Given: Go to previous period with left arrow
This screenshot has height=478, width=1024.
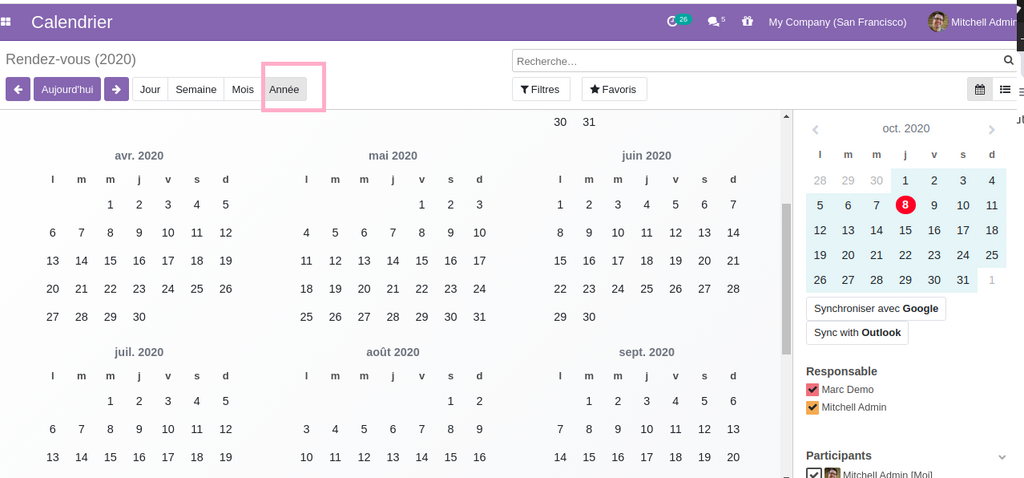Looking at the screenshot, I should (18, 90).
